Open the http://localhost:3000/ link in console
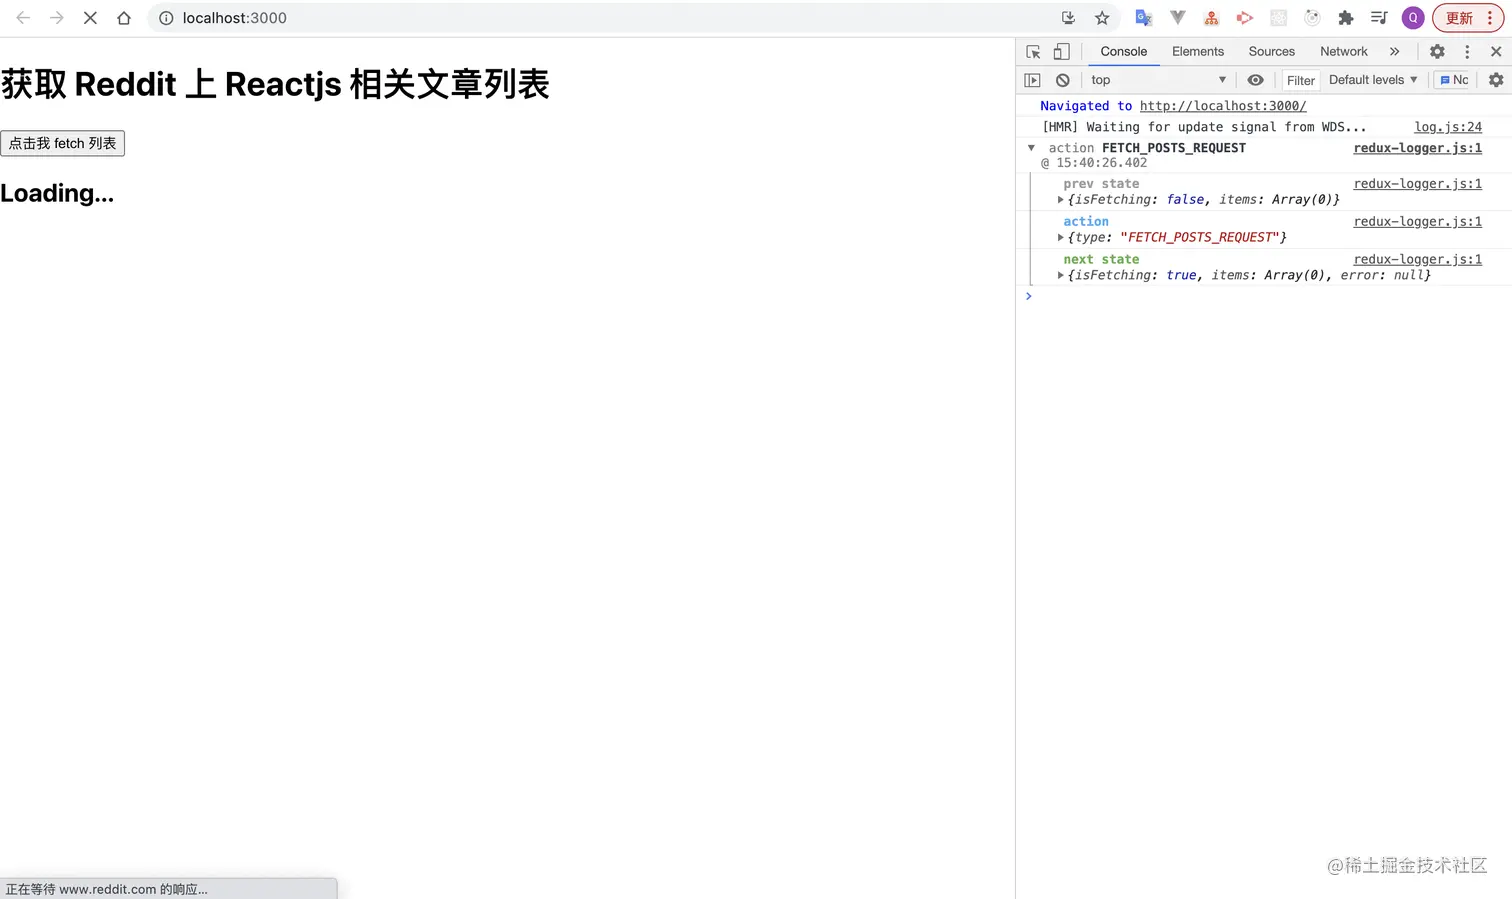The width and height of the screenshot is (1512, 899). (1222, 106)
